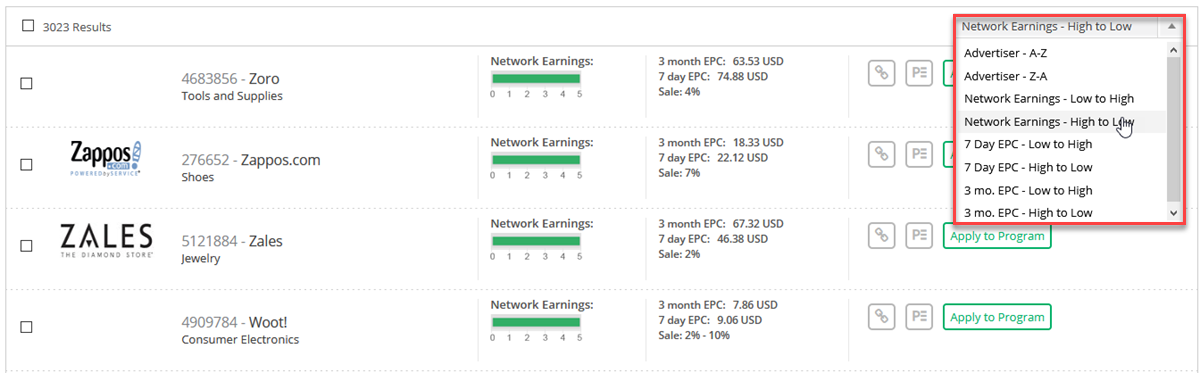Click the up arrow of the sort combo box

[x=1171, y=27]
